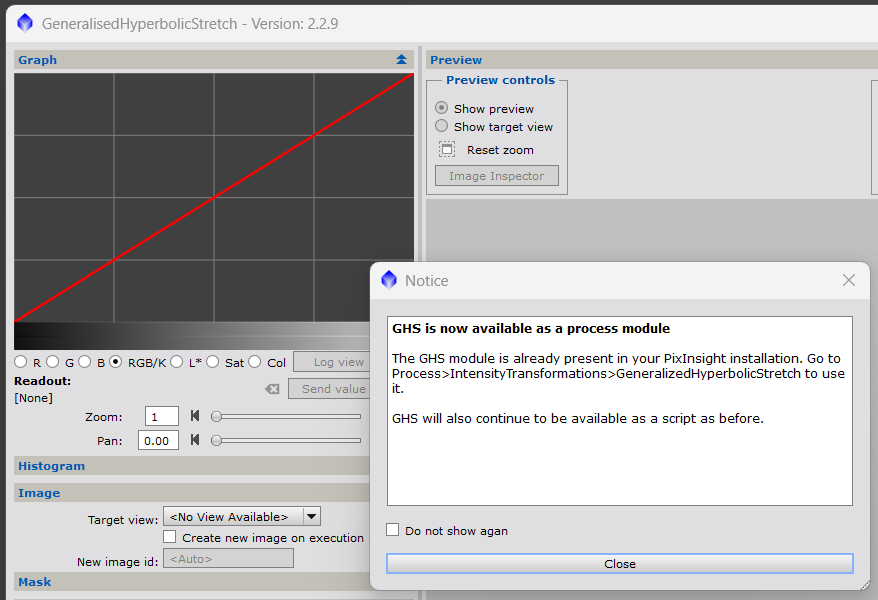Viewport: 878px width, 600px height.
Task: Click the New image id field
Action: point(228,559)
